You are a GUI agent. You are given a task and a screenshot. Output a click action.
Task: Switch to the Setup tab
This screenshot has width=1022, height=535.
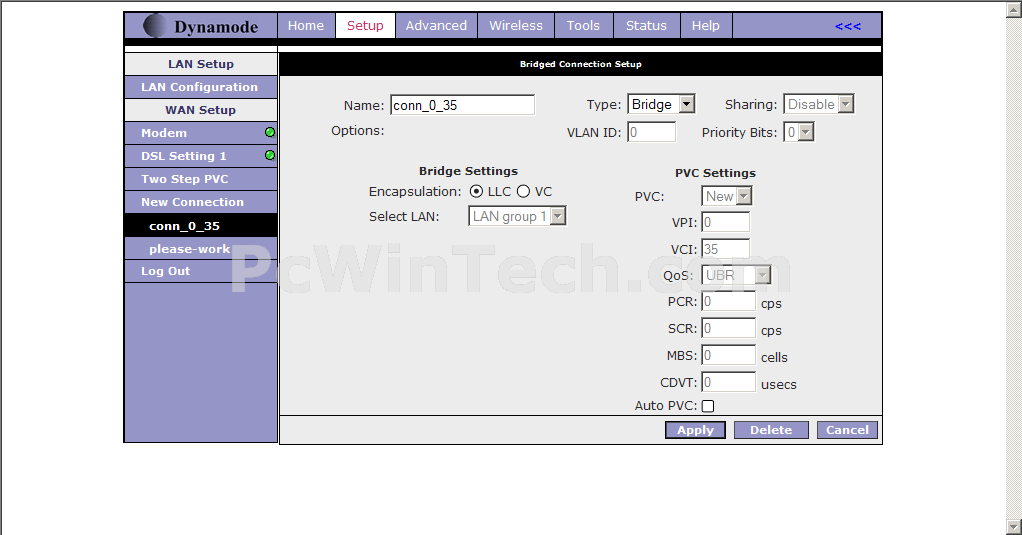coord(365,26)
